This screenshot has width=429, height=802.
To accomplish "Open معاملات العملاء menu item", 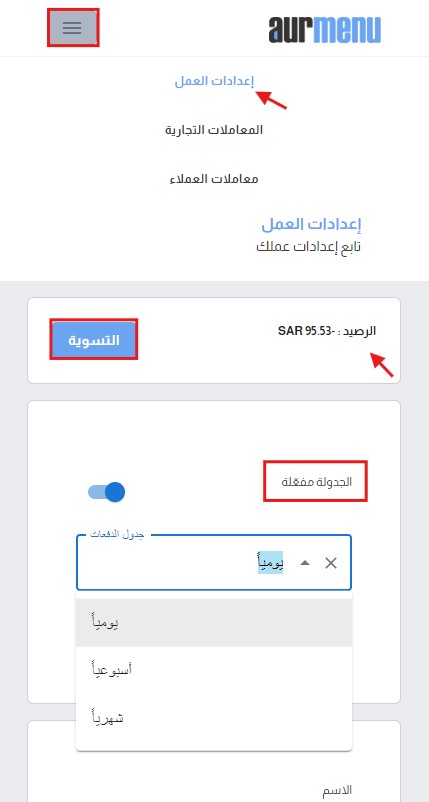I will point(214,179).
